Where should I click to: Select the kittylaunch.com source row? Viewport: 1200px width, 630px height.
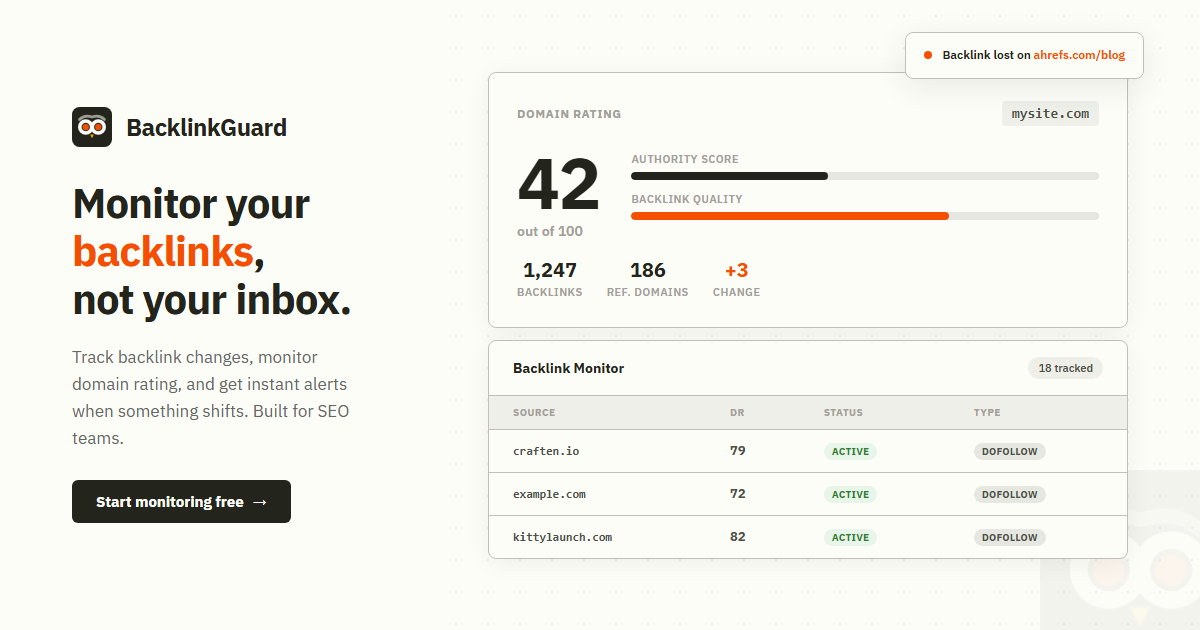coord(808,537)
